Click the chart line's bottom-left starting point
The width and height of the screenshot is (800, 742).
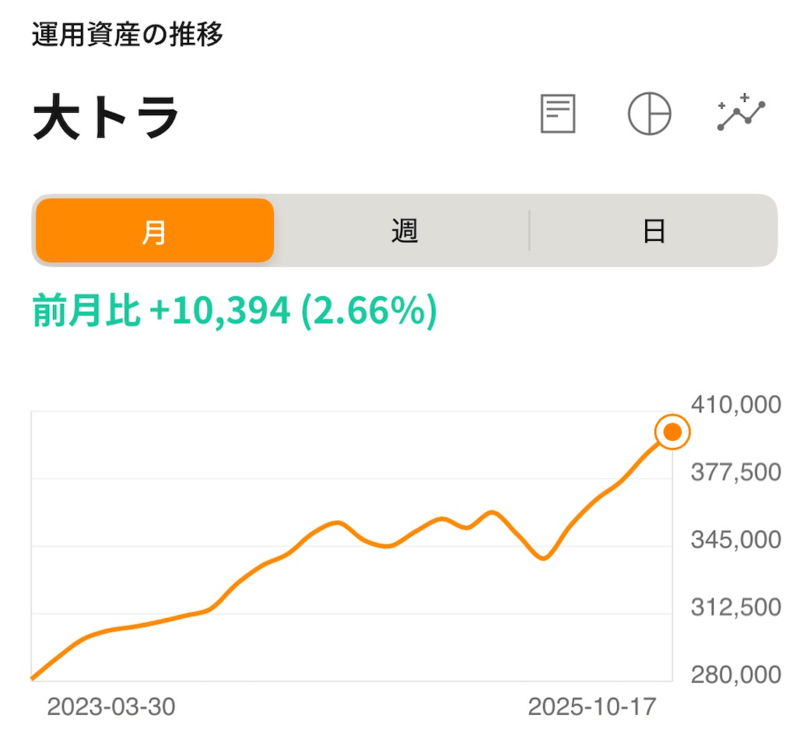tap(34, 678)
